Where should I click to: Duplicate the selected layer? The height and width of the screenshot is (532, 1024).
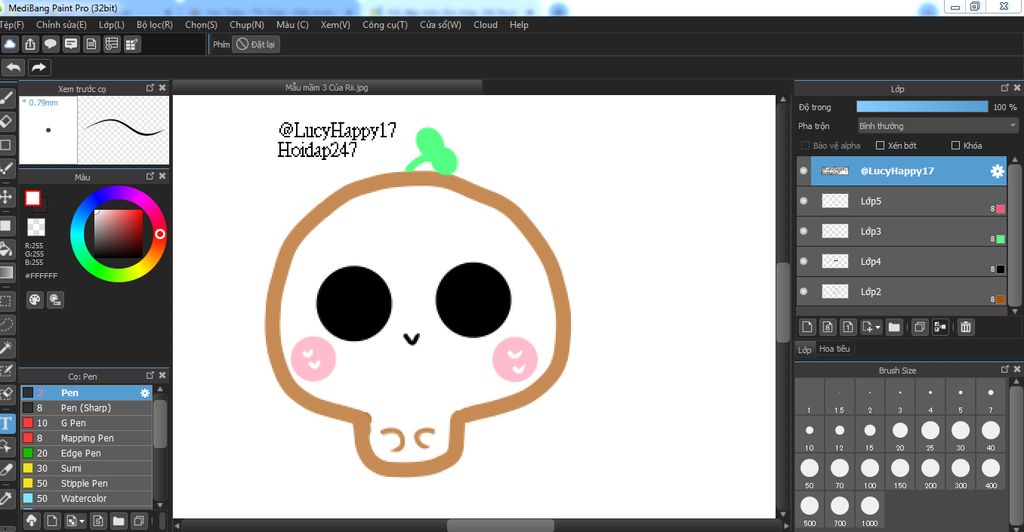[920, 327]
